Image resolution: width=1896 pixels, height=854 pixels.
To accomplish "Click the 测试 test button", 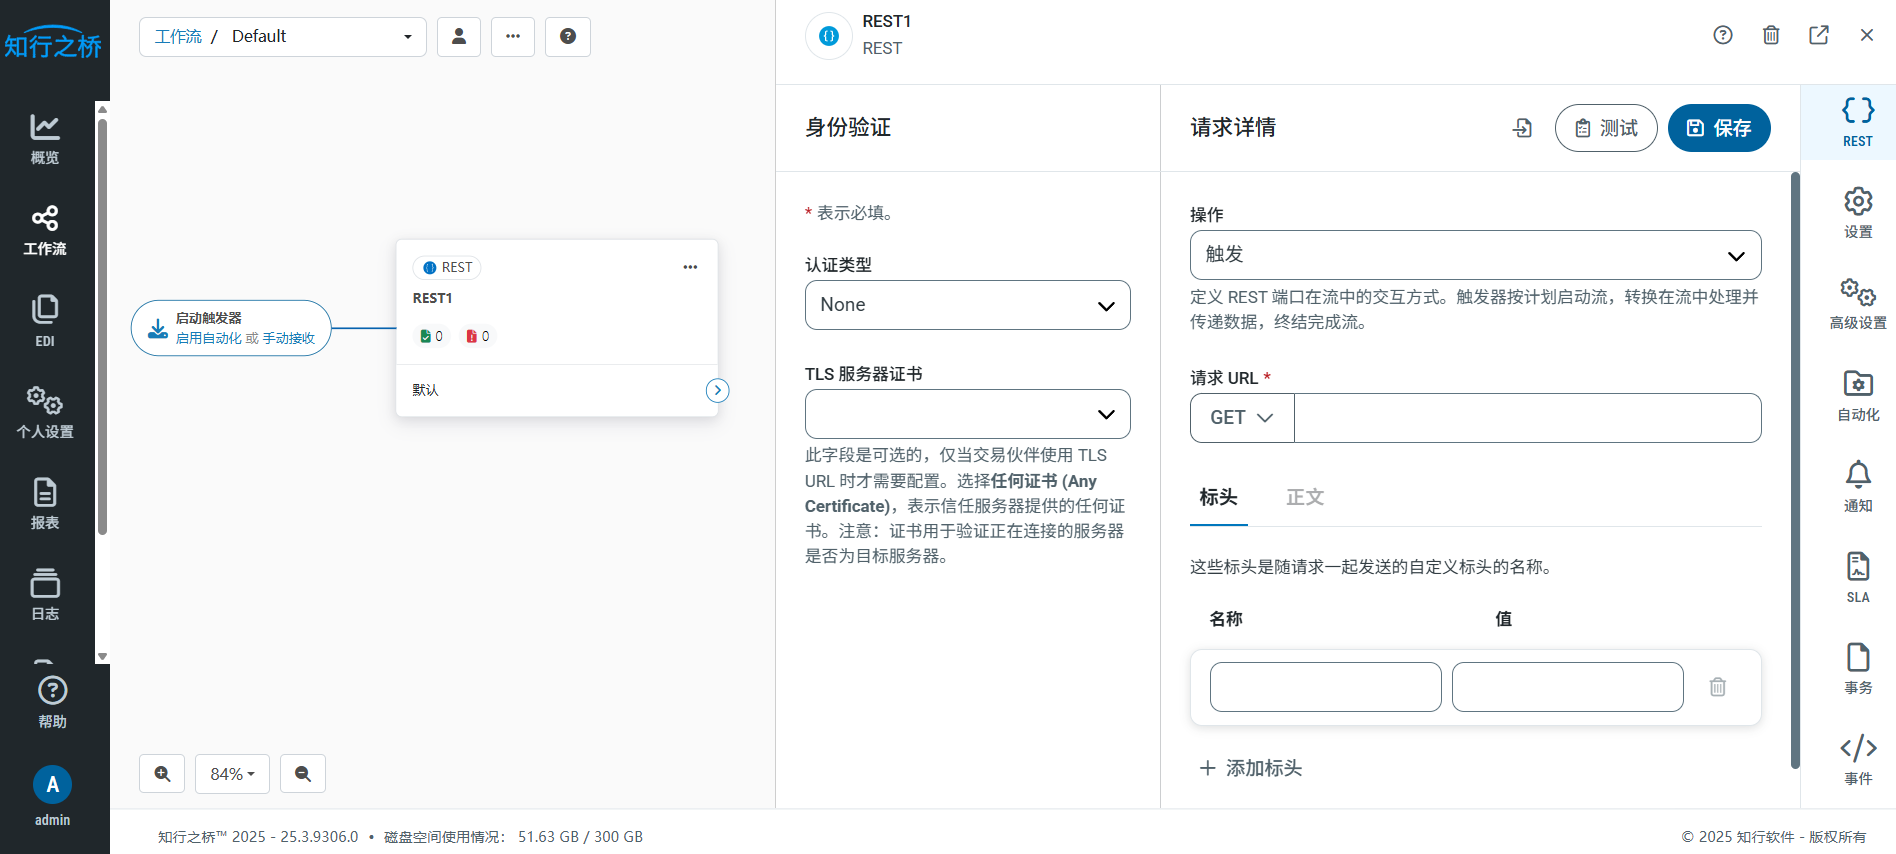I will pyautogui.click(x=1605, y=128).
